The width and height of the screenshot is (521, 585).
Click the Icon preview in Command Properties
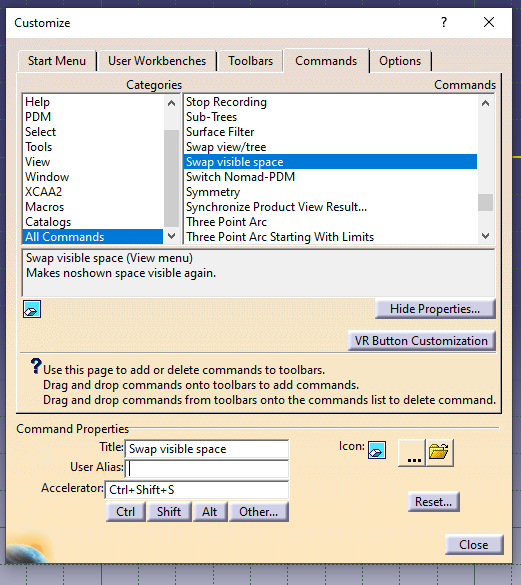click(377, 450)
